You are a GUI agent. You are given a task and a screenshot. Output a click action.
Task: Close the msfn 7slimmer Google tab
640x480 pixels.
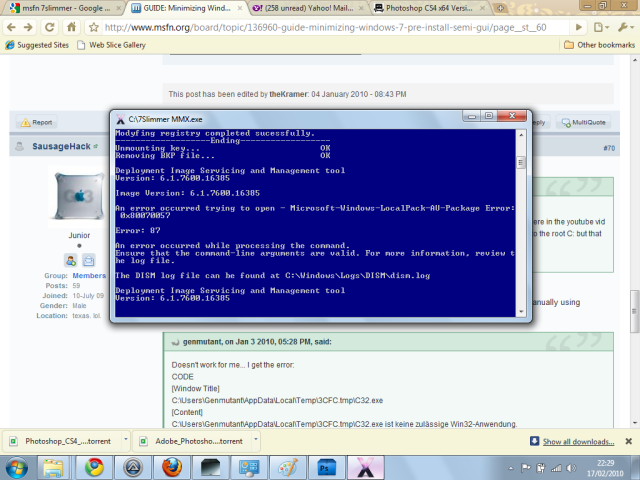pos(118,8)
